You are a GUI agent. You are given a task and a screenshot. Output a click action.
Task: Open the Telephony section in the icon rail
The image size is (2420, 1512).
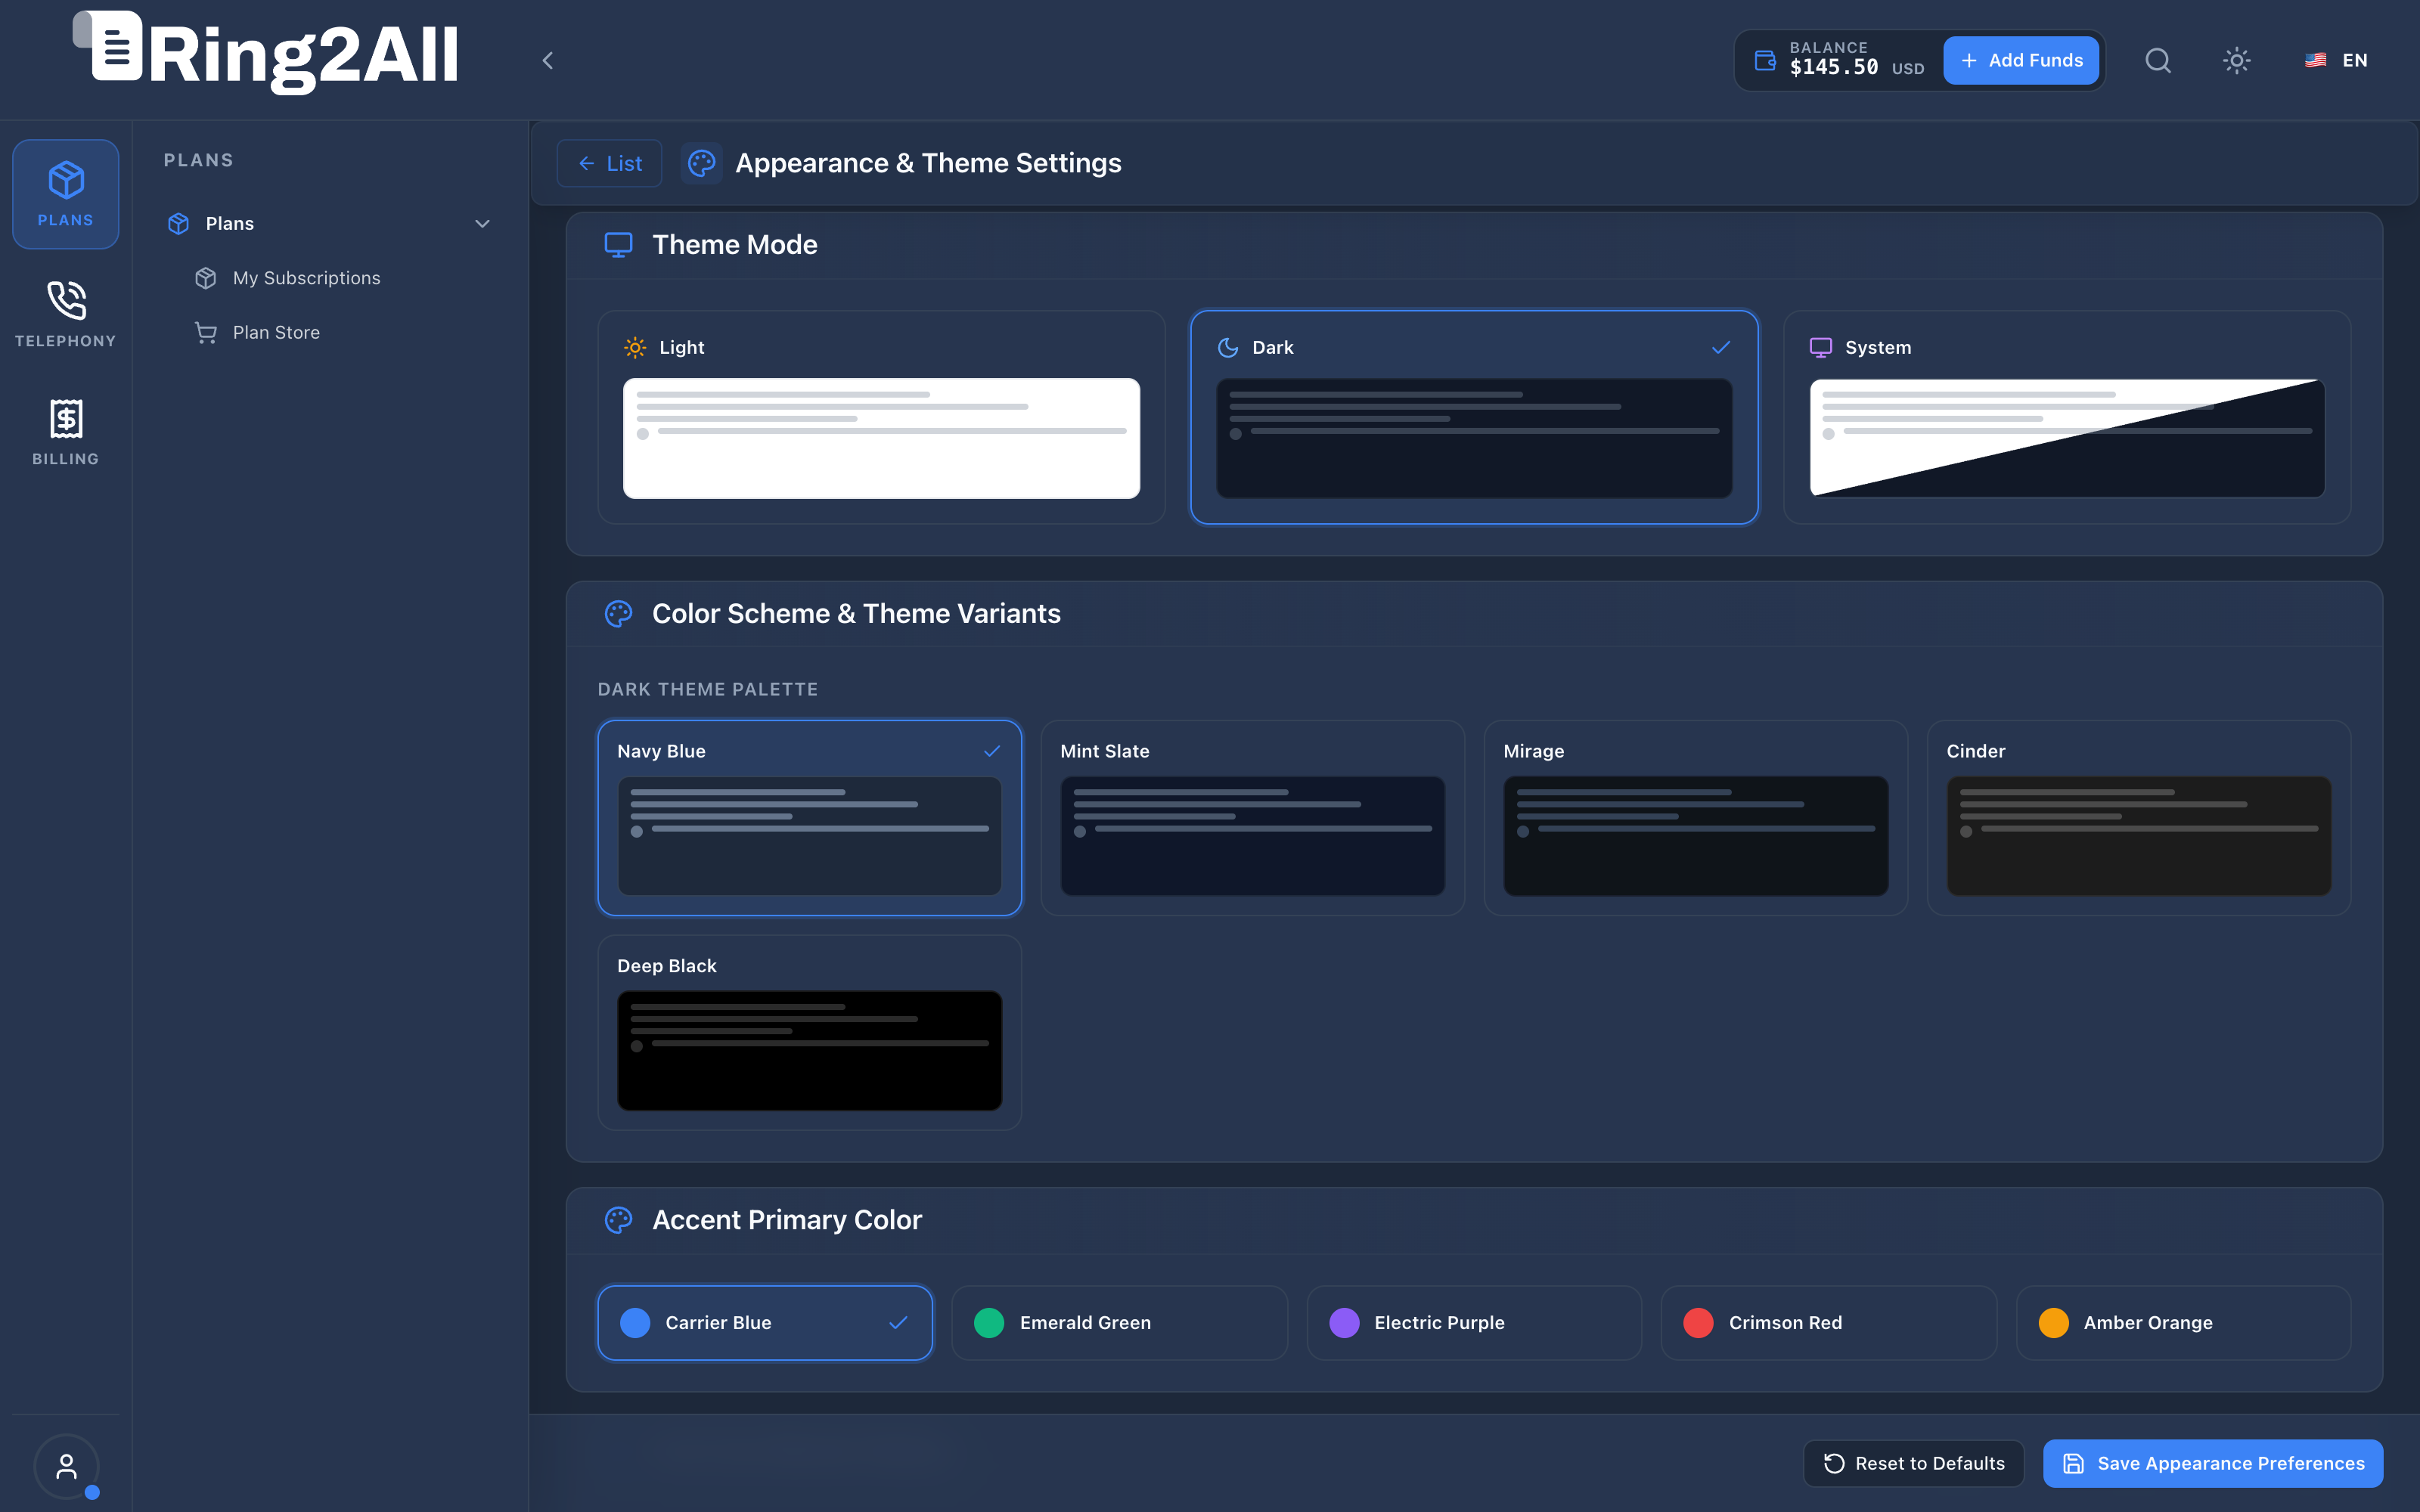pyautogui.click(x=66, y=314)
